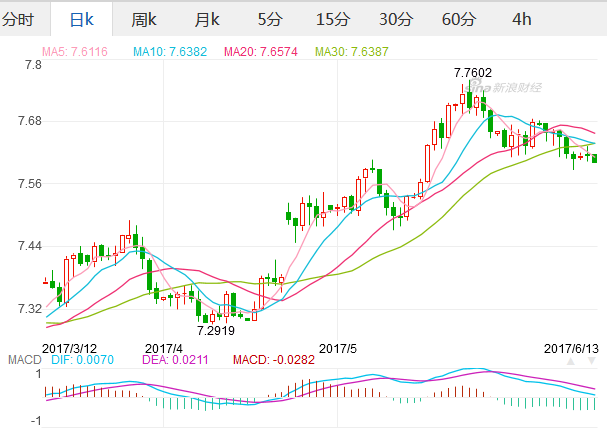Click the 2017/5 date axis label
Image resolution: width=607 pixels, height=433 pixels.
coord(338,349)
